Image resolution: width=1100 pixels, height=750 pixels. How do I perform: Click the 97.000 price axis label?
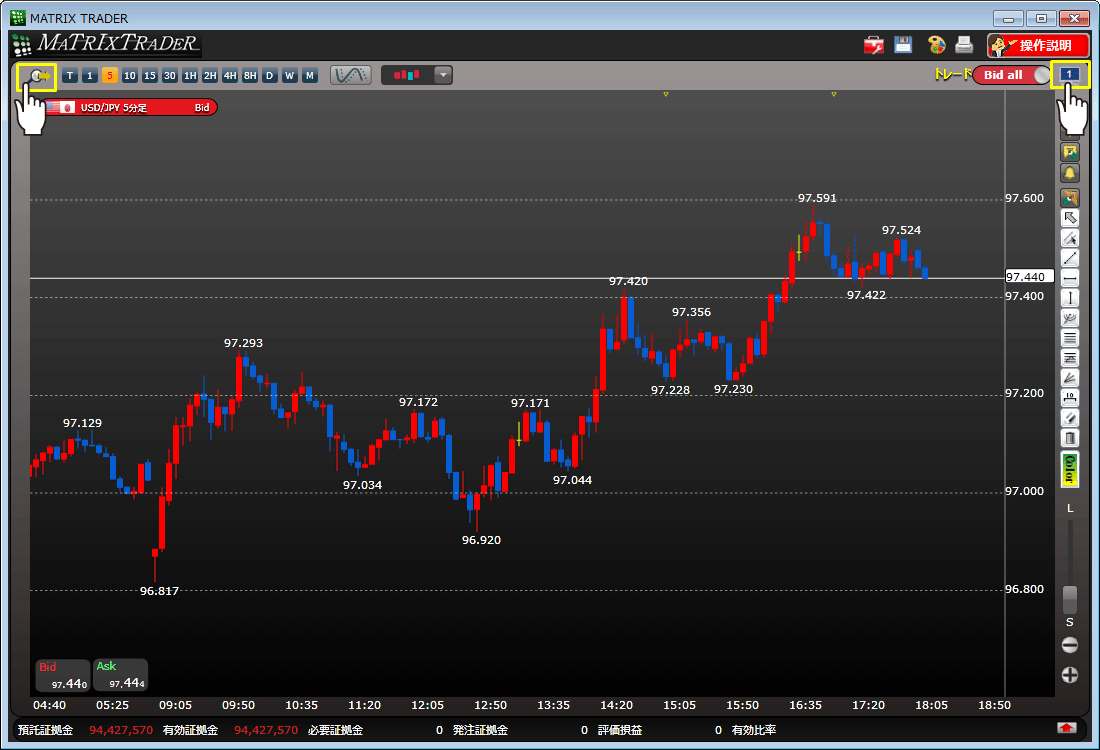click(1024, 491)
